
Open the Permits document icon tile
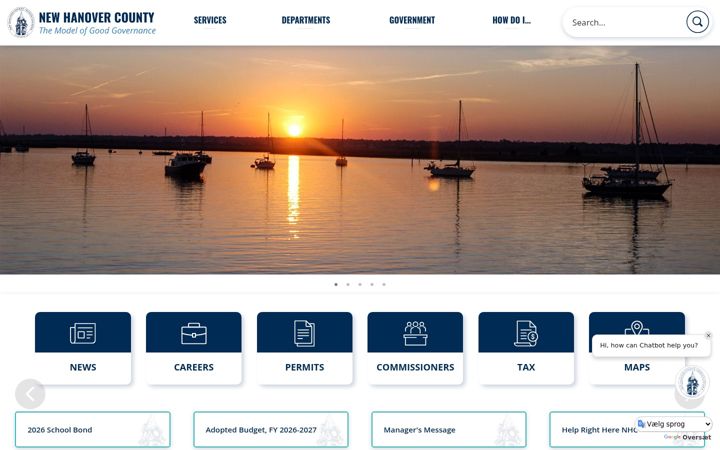pos(304,333)
